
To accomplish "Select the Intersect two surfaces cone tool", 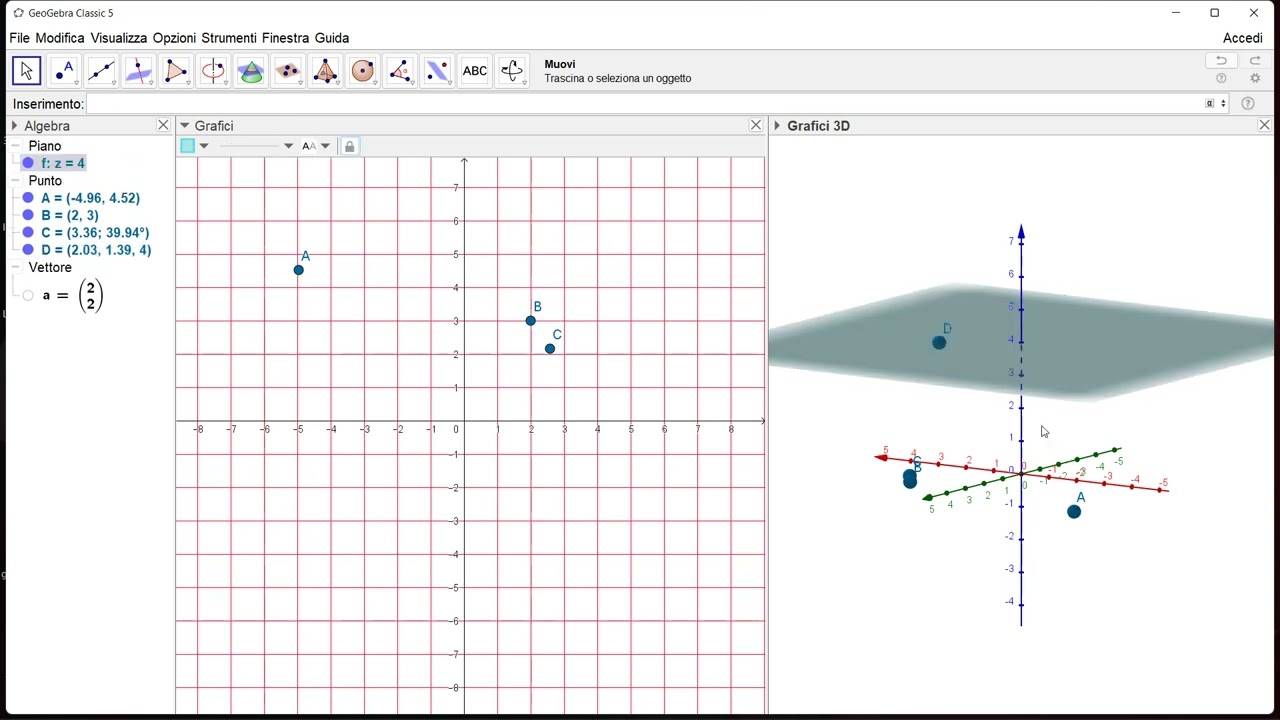I will point(251,71).
